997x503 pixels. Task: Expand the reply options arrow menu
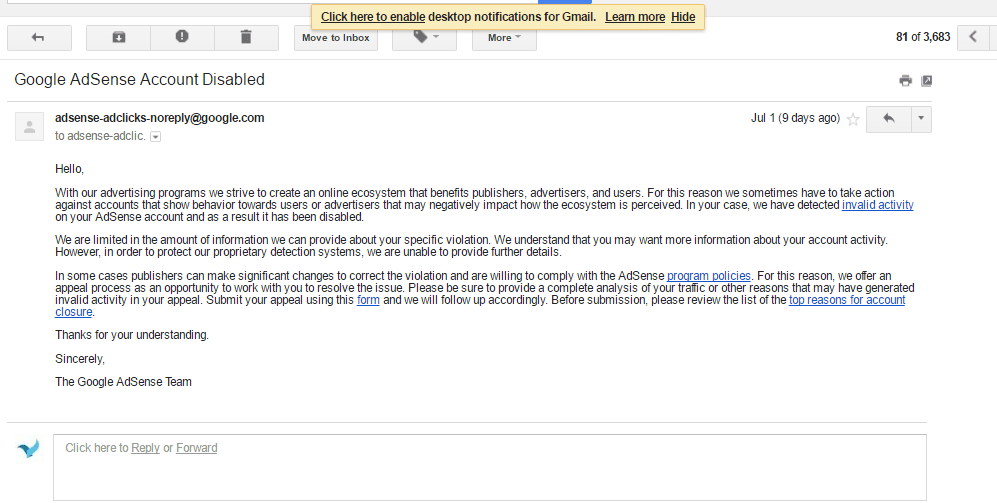point(921,118)
